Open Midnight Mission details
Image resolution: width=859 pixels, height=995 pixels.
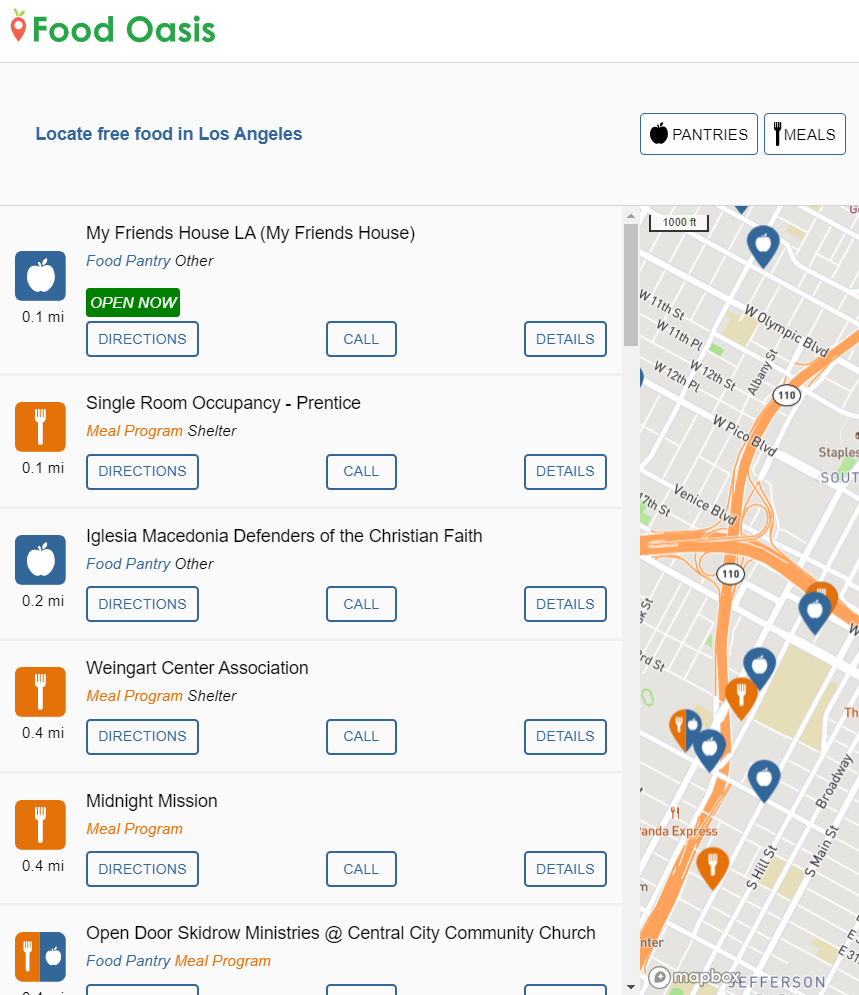565,869
